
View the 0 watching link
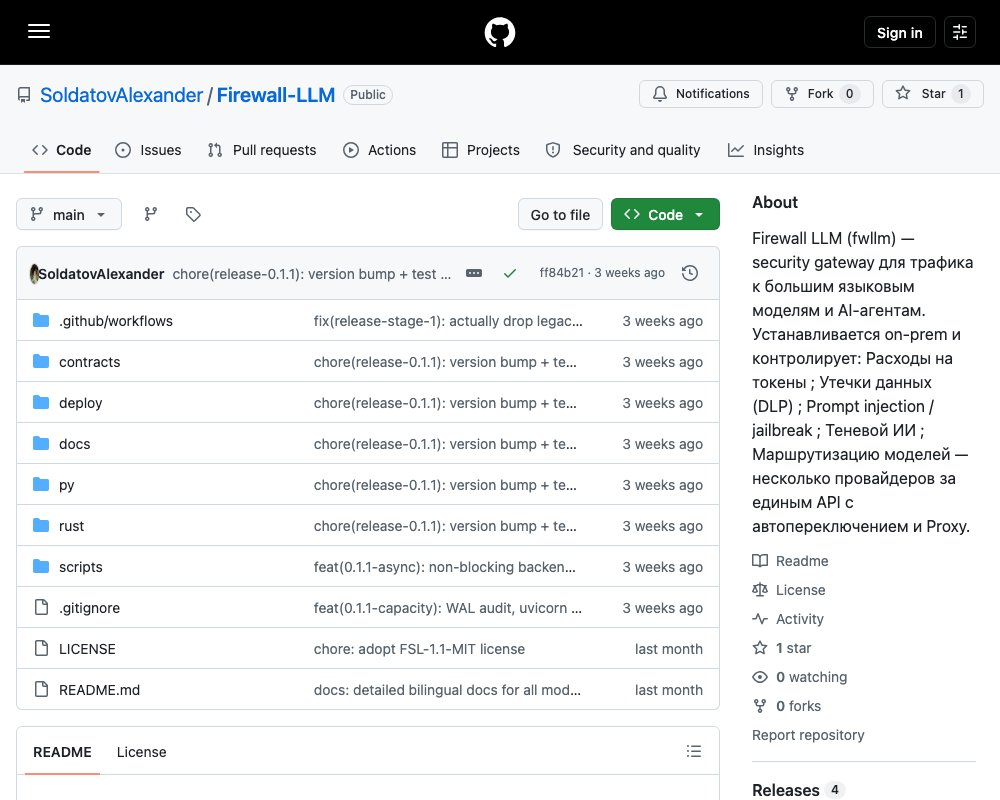click(800, 677)
